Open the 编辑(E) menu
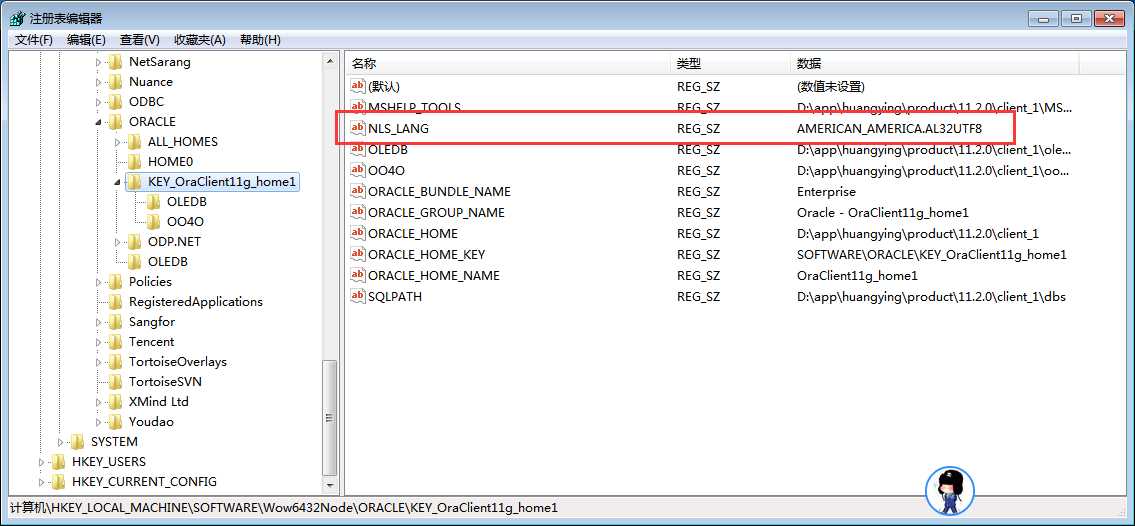 [x=86, y=40]
